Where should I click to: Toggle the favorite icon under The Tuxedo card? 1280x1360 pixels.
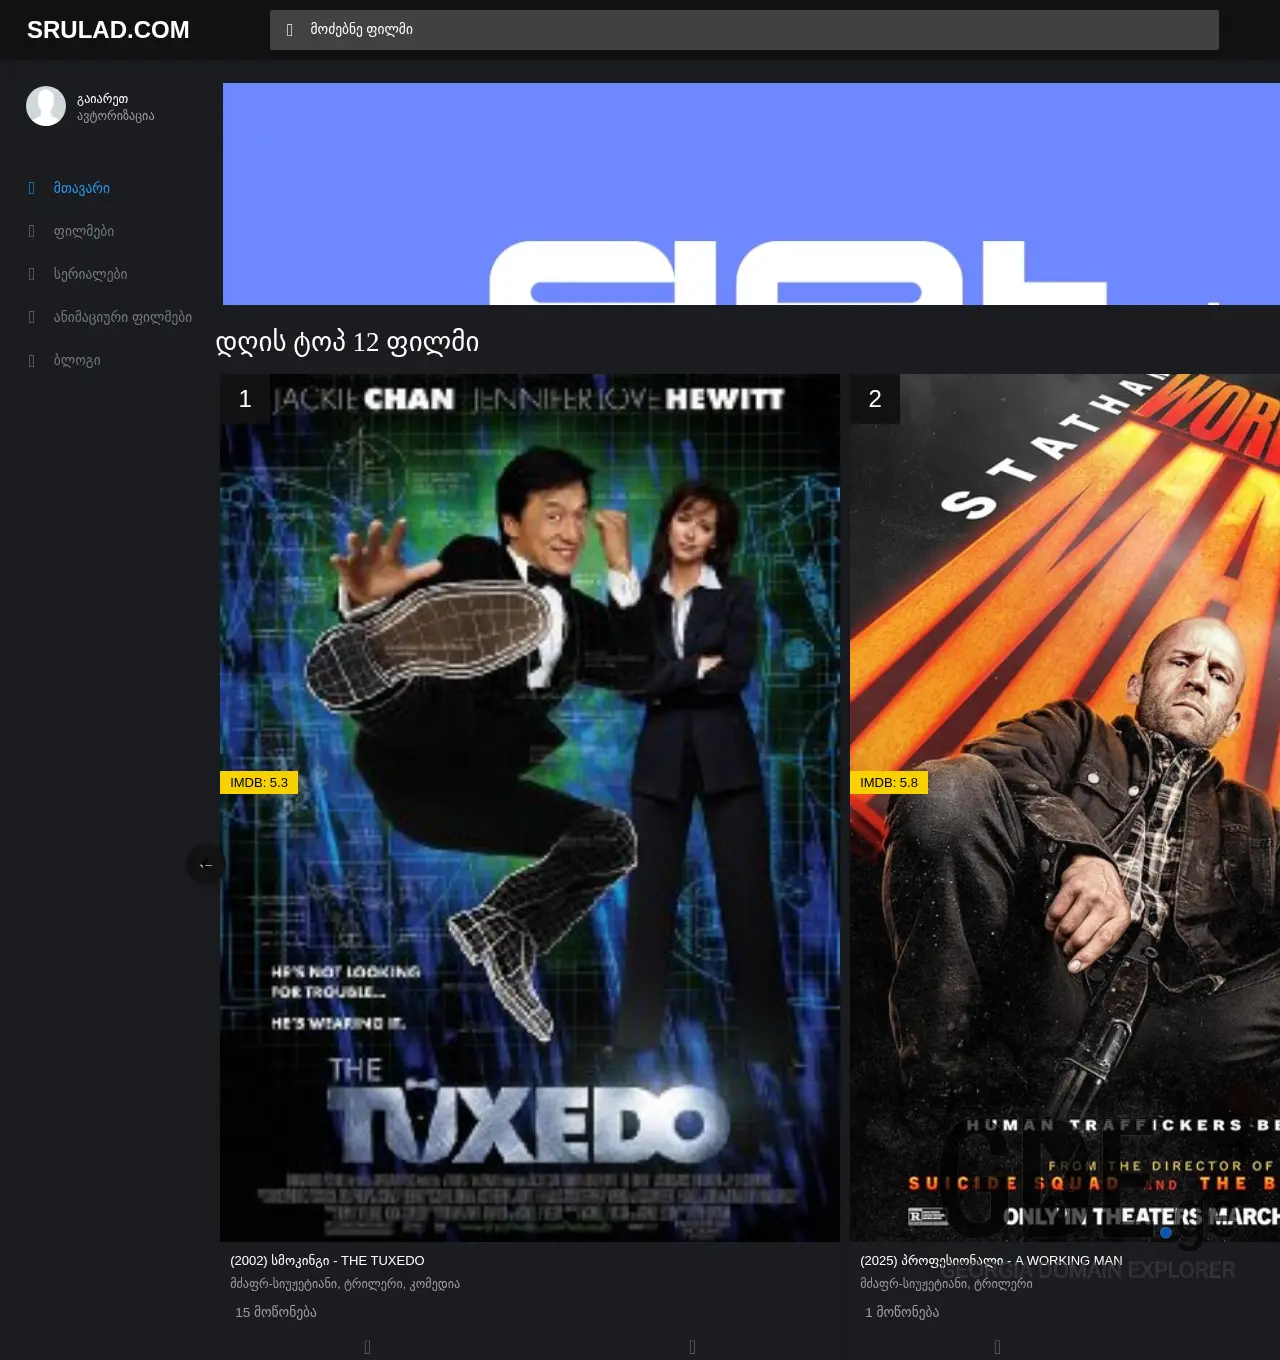tap(367, 1347)
